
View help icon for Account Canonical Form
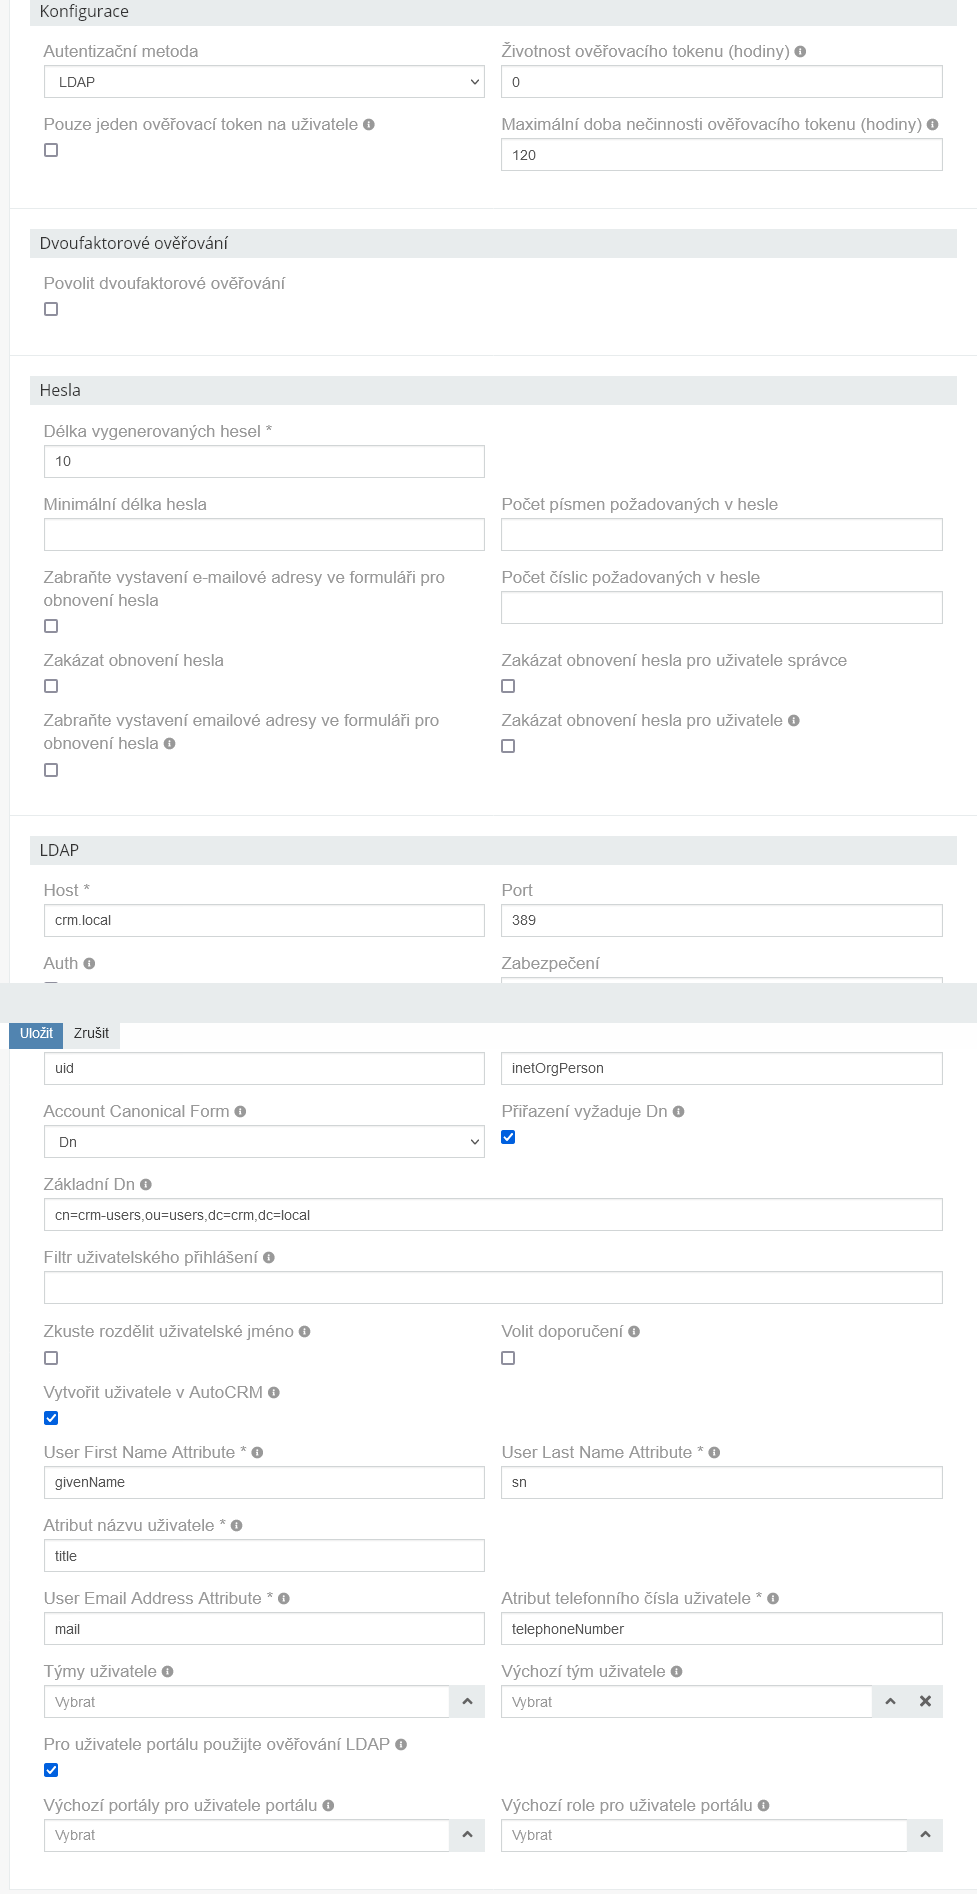[x=240, y=1110]
